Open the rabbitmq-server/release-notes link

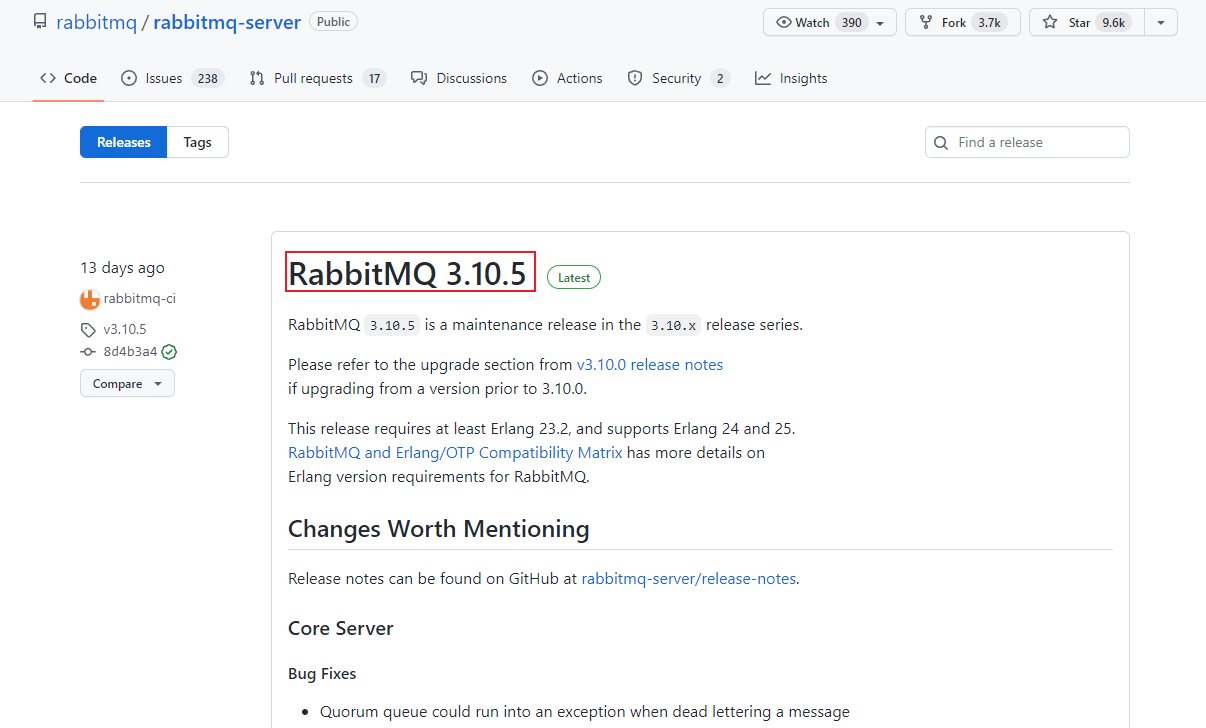[x=689, y=579]
